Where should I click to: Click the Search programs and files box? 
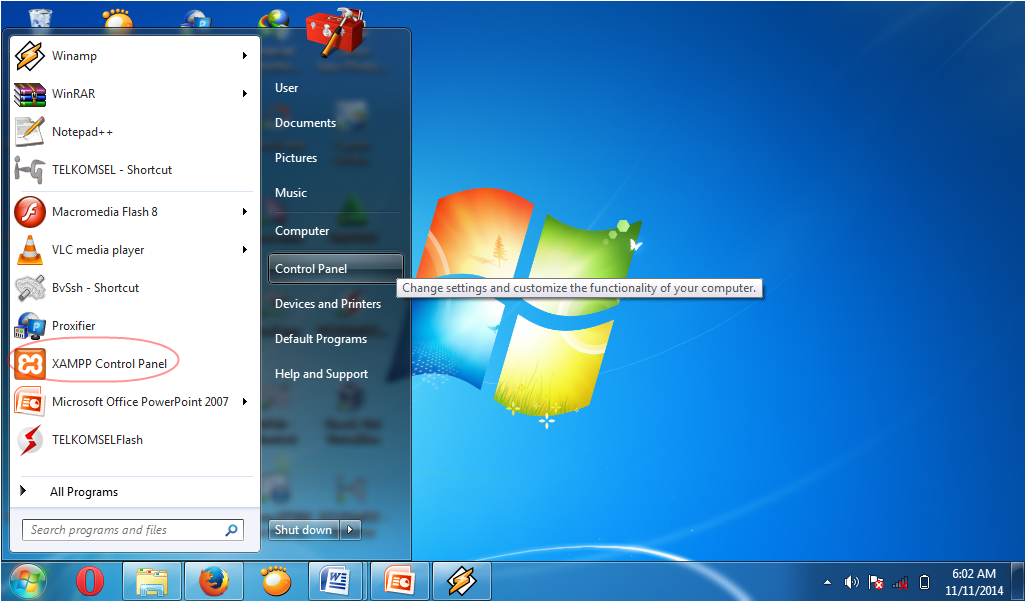(124, 530)
